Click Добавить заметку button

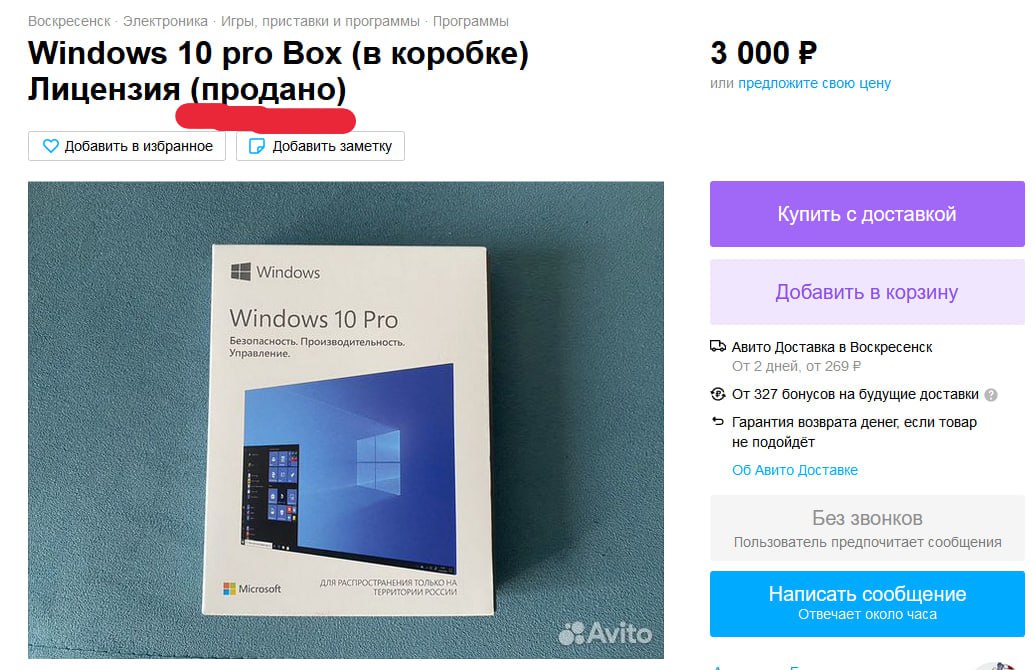[x=320, y=146]
